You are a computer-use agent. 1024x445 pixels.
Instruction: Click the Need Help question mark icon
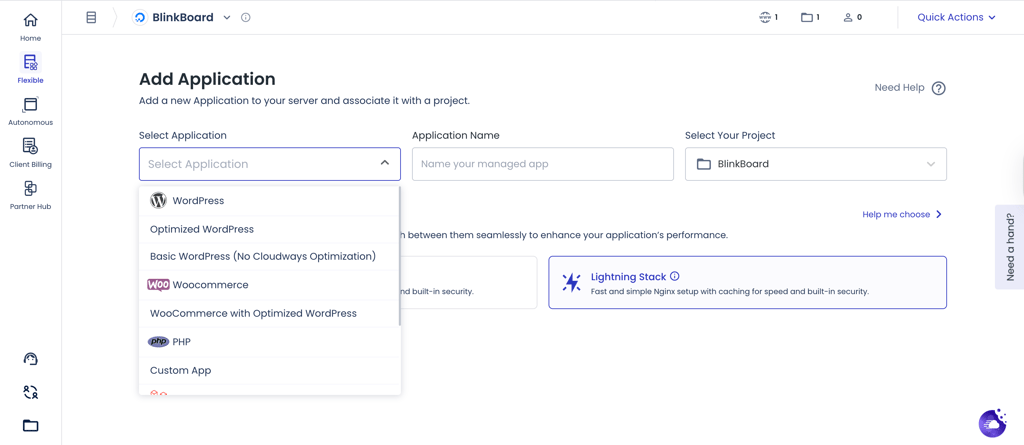938,88
